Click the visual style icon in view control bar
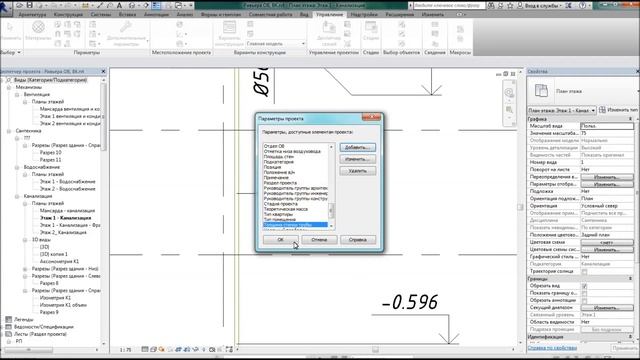Image resolution: width=640 pixels, height=360 pixels. 153,349
